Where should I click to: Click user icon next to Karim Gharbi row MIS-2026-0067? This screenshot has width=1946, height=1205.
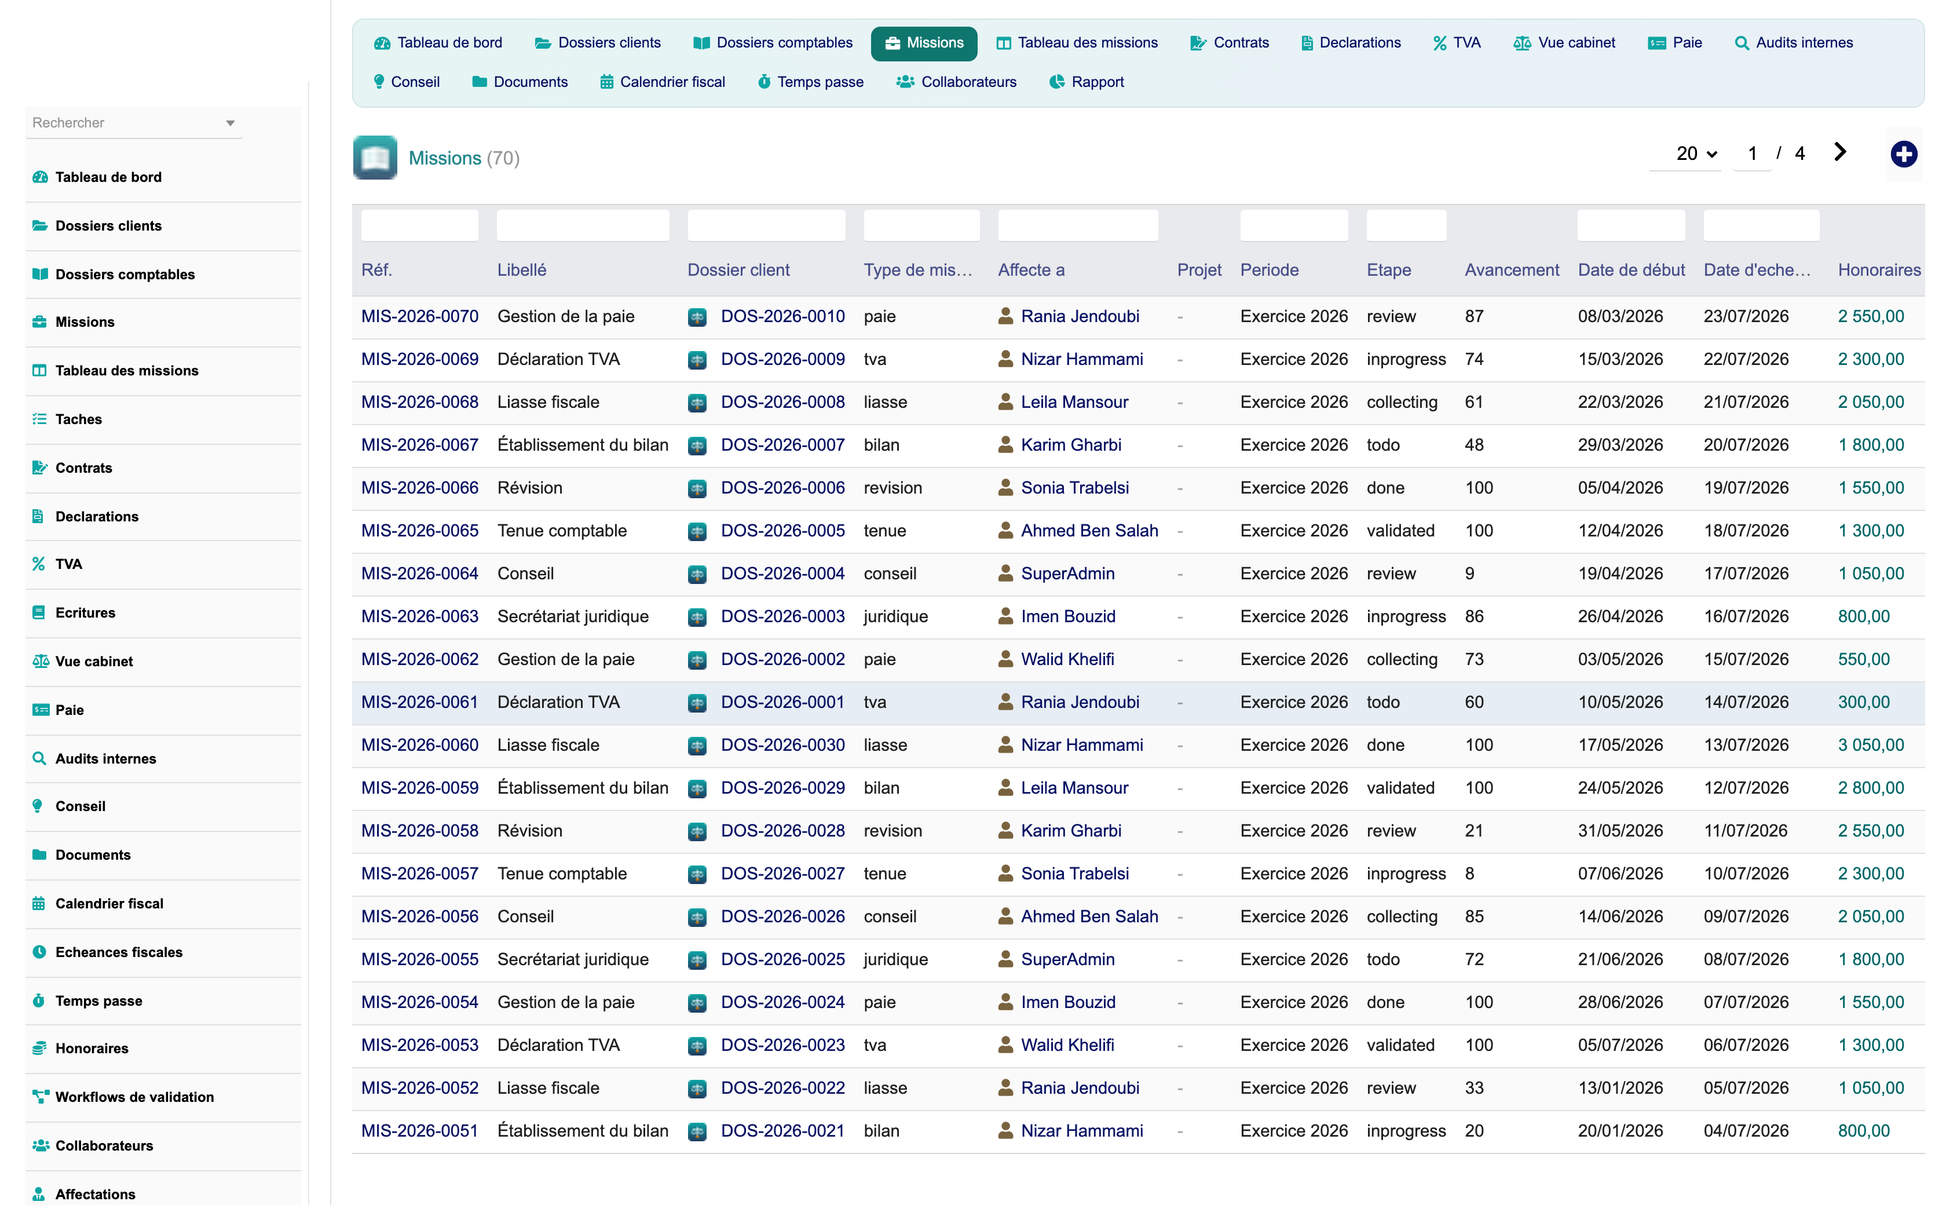pos(1005,445)
